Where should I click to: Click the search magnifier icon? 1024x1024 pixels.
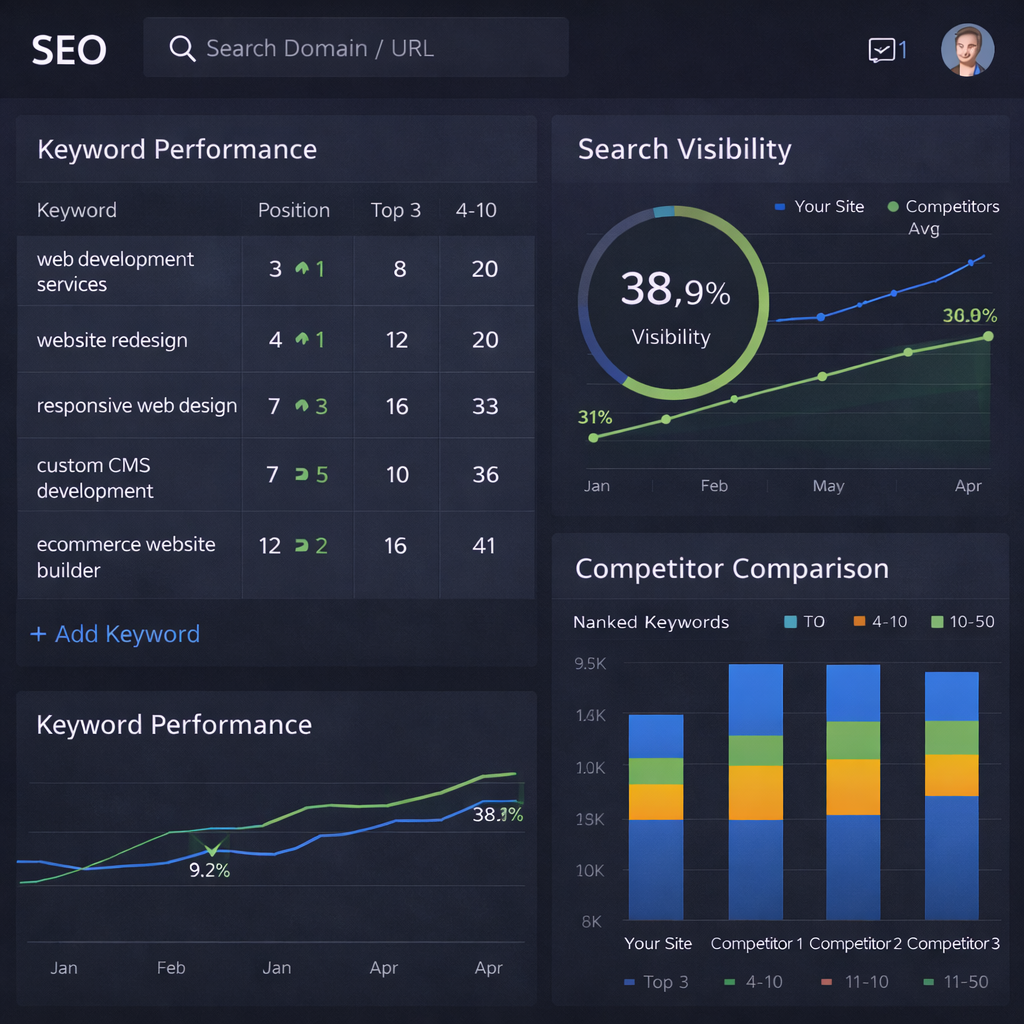pyautogui.click(x=182, y=48)
